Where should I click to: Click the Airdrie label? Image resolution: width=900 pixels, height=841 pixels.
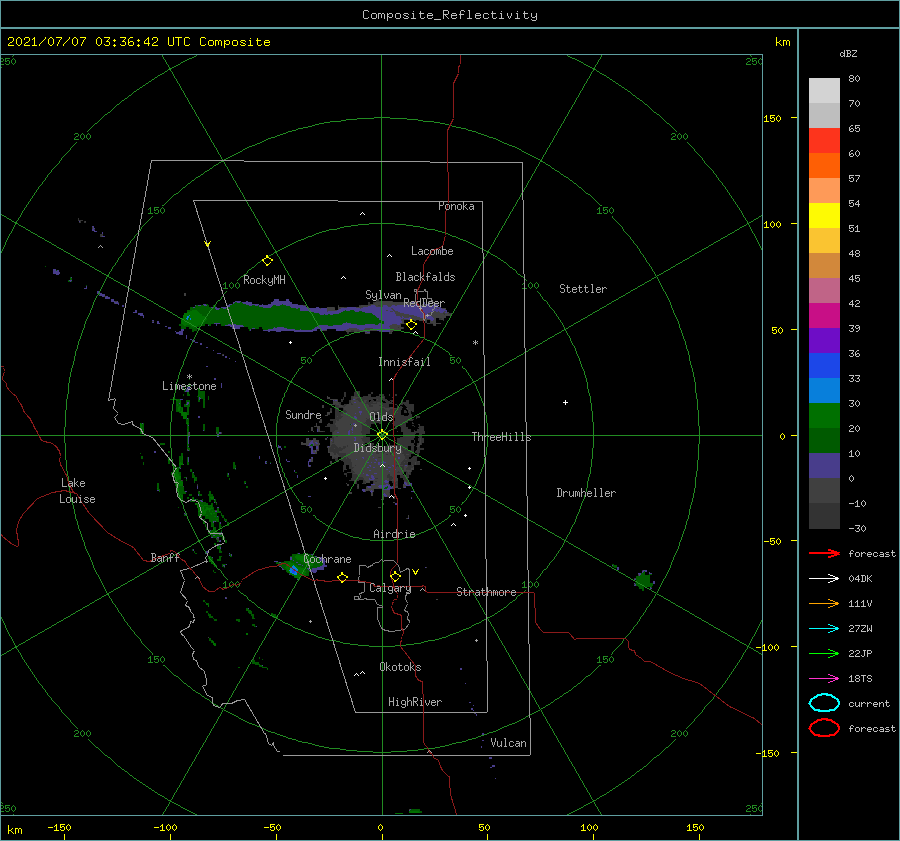(394, 534)
